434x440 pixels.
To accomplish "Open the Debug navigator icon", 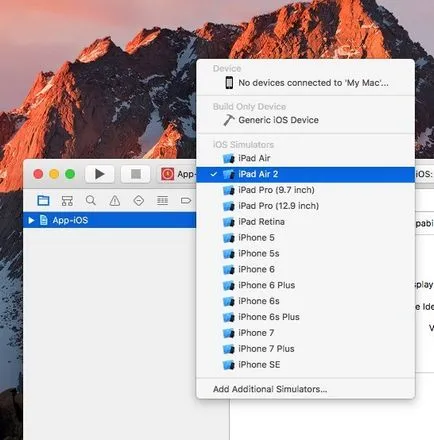I will pyautogui.click(x=162, y=200).
